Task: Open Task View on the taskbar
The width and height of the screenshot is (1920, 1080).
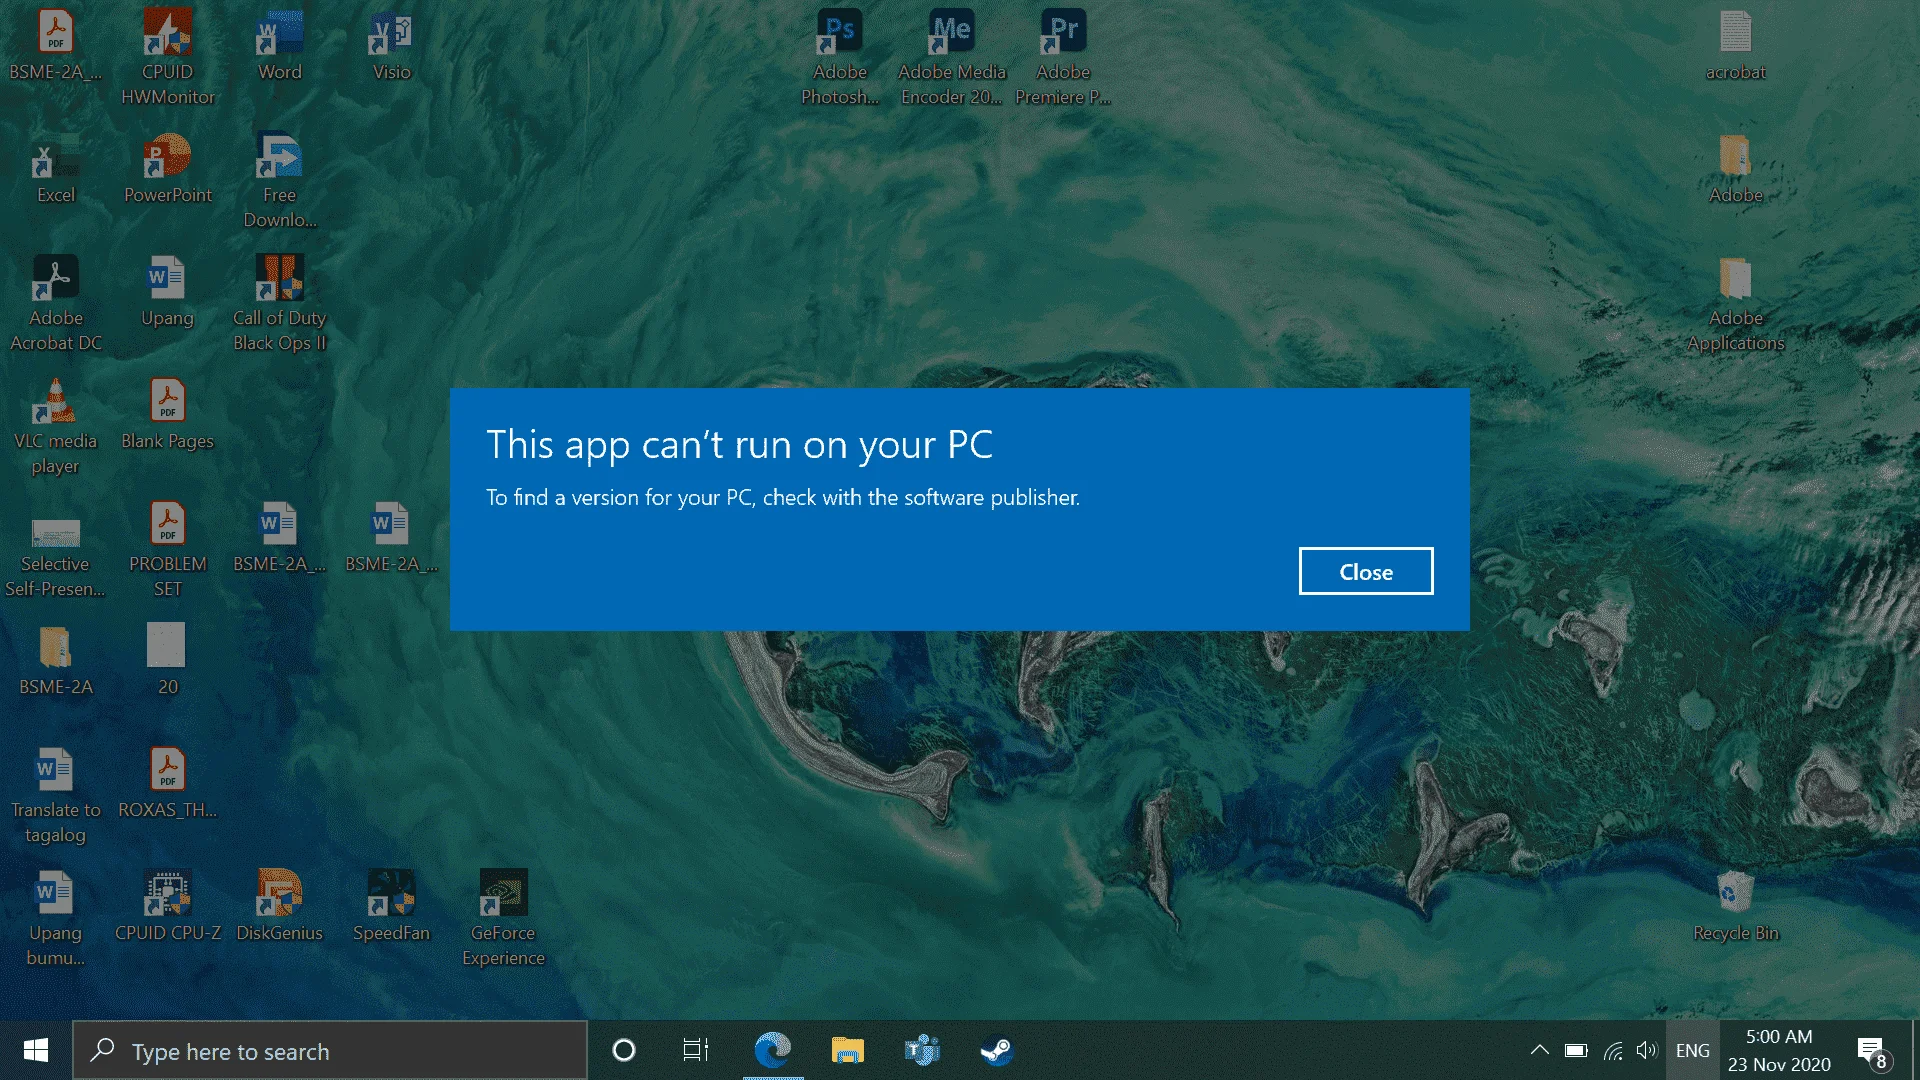Action: tap(696, 1050)
